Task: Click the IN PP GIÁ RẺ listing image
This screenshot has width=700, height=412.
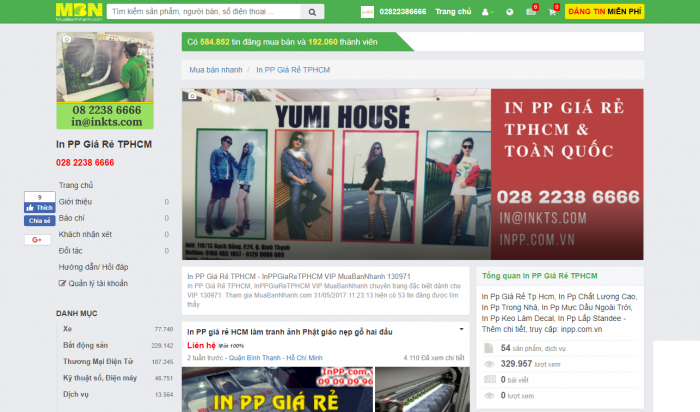Action: click(x=277, y=390)
